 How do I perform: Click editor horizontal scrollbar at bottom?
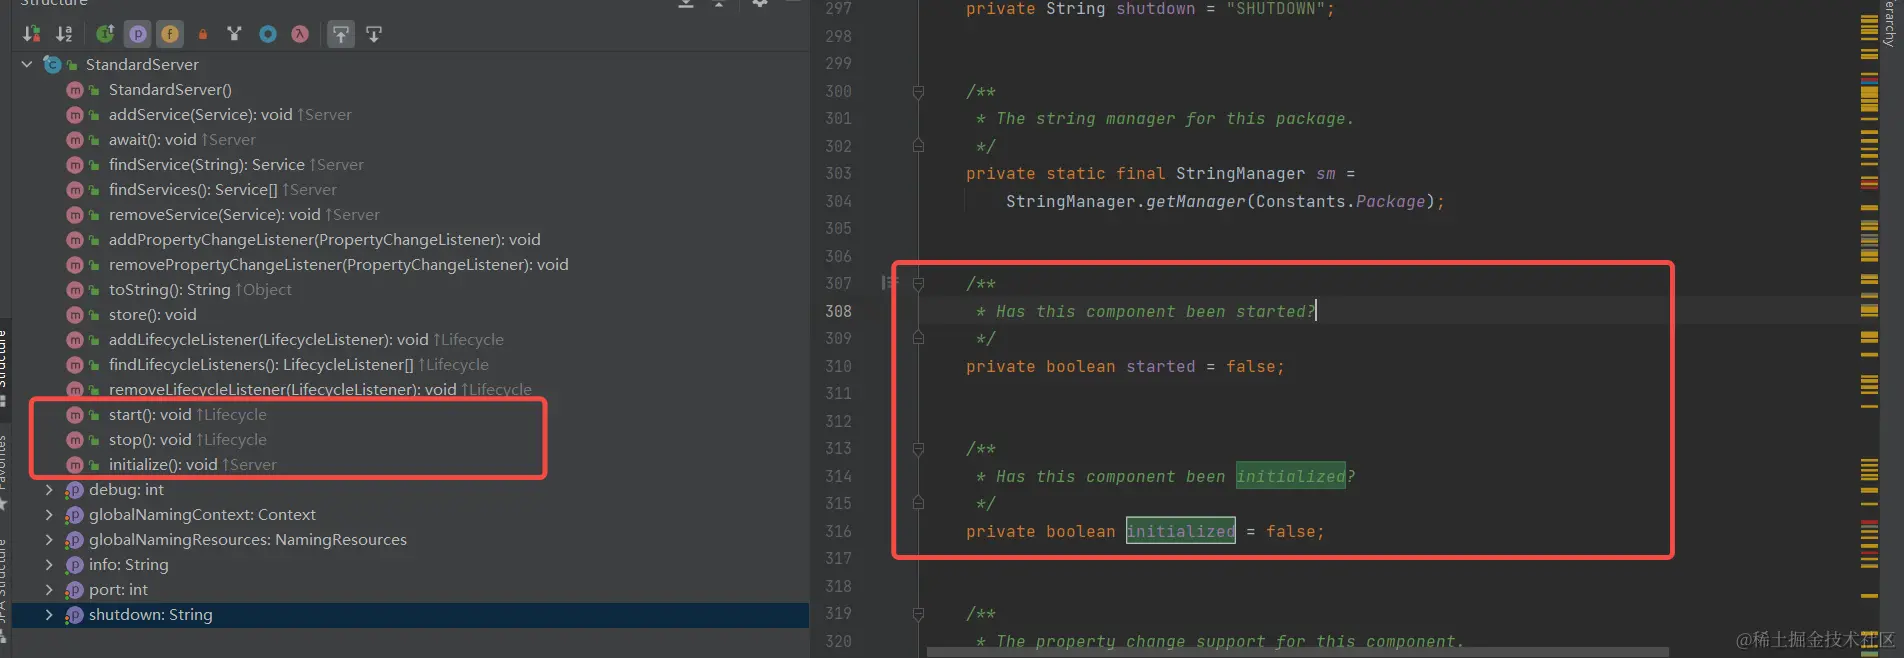click(x=1297, y=652)
